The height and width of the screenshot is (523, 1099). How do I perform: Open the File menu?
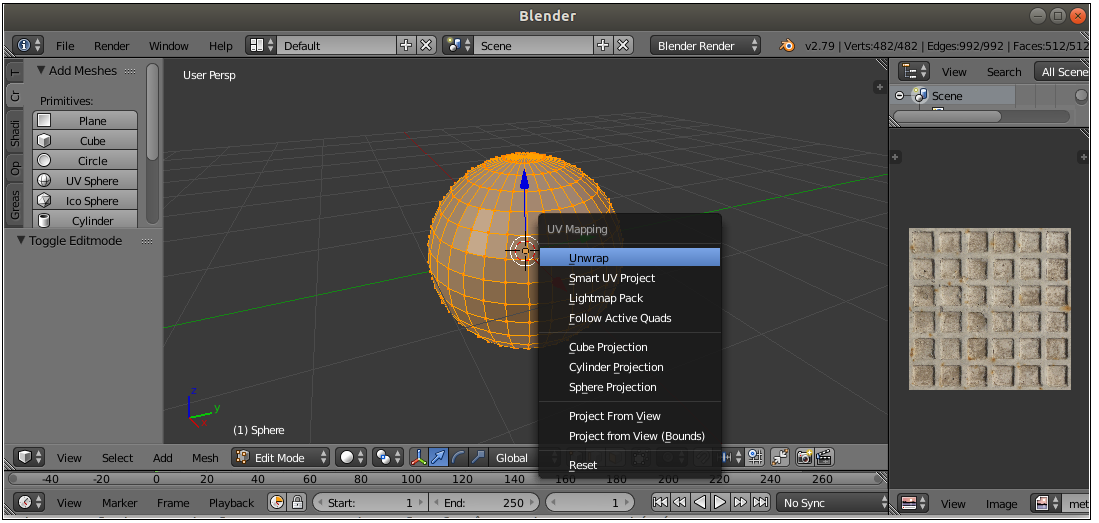(65, 46)
